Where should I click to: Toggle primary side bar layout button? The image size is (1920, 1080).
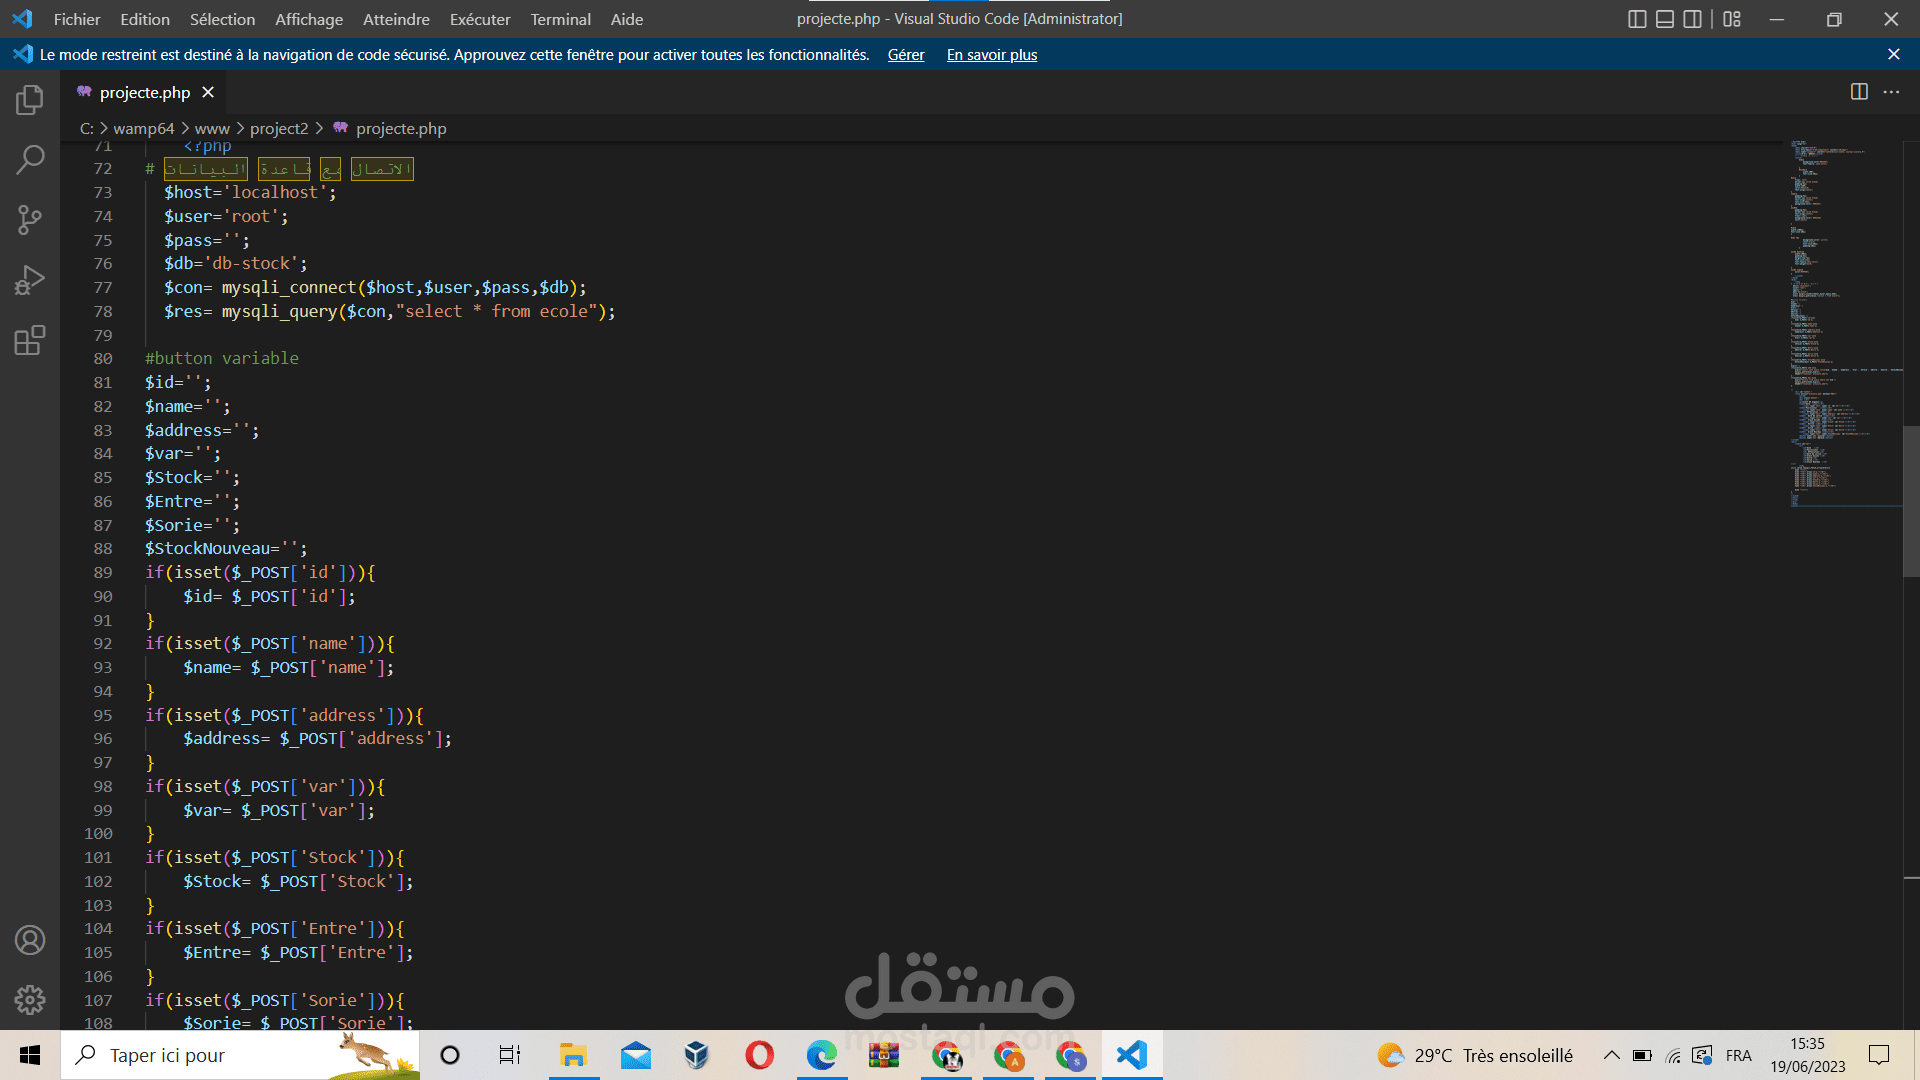[x=1637, y=19]
